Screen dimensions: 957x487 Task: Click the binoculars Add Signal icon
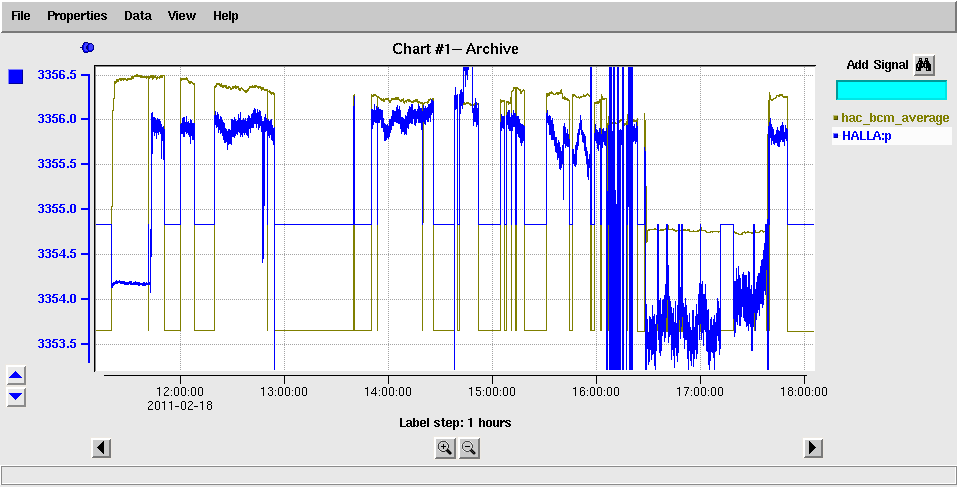(924, 65)
